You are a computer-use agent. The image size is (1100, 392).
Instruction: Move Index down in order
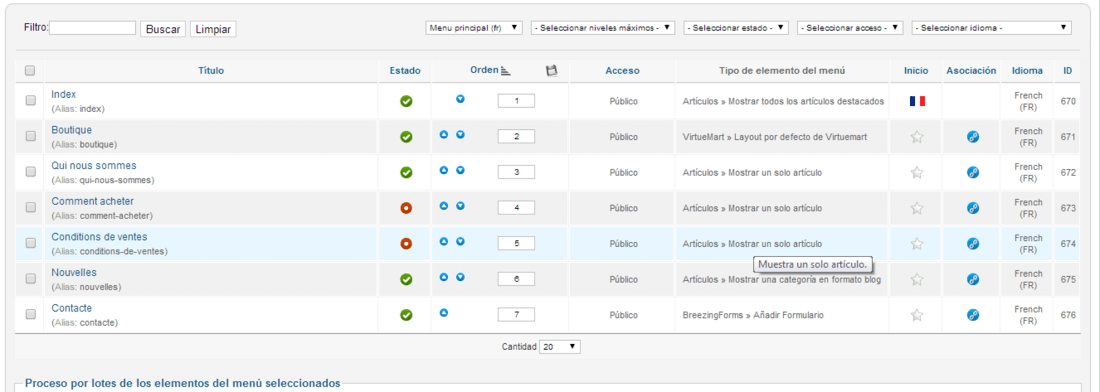(460, 99)
